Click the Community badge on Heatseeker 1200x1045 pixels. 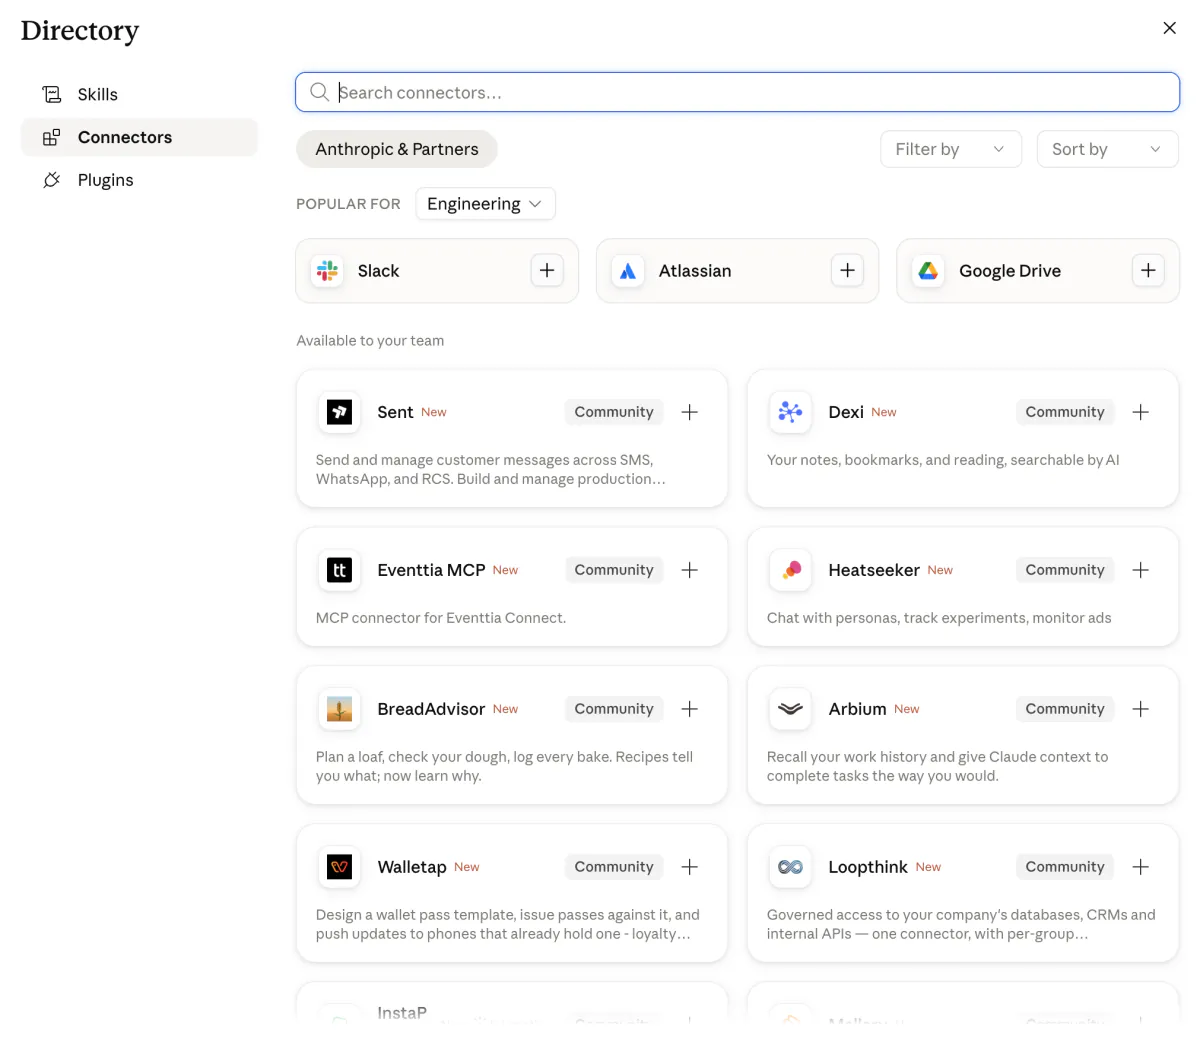pos(1065,570)
